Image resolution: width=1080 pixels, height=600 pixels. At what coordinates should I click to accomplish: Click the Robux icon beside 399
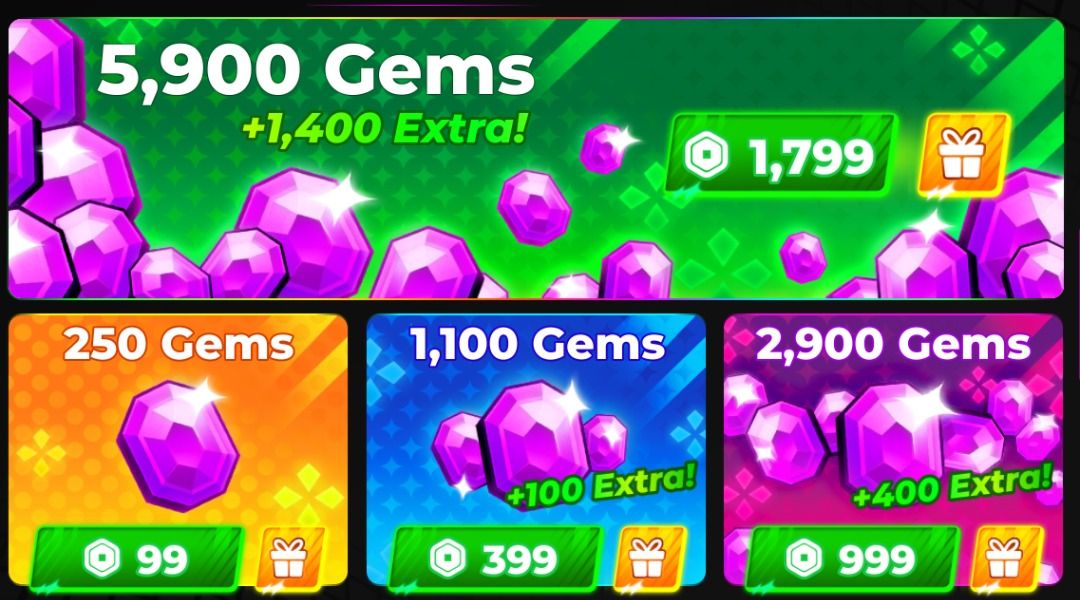click(x=448, y=558)
